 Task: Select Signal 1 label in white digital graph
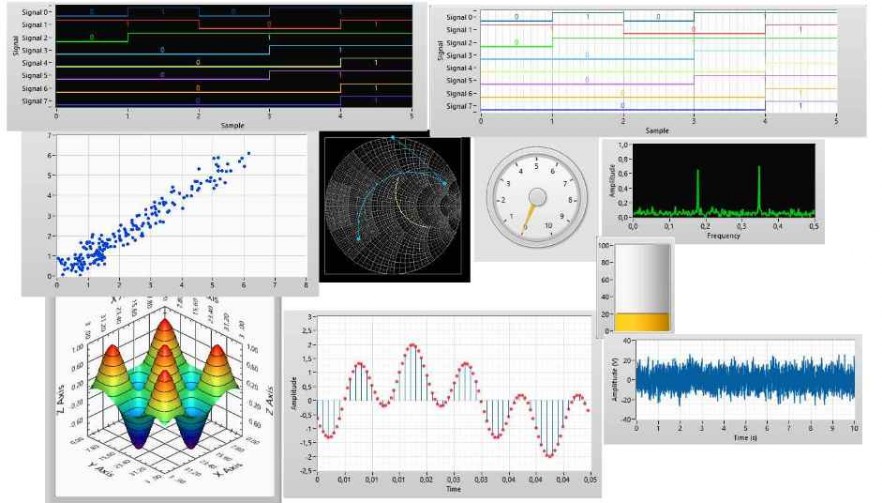(460, 30)
